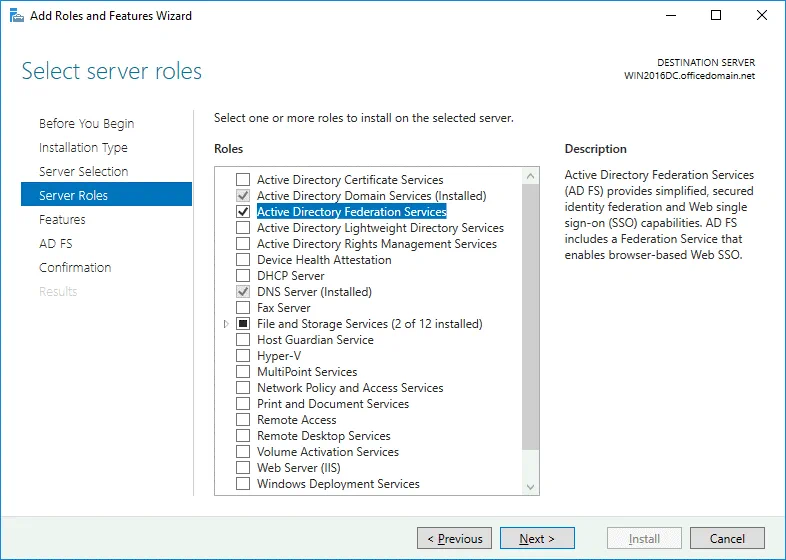Image resolution: width=786 pixels, height=560 pixels.
Task: Enable the Hyper-V role checkbox
Action: pos(243,356)
